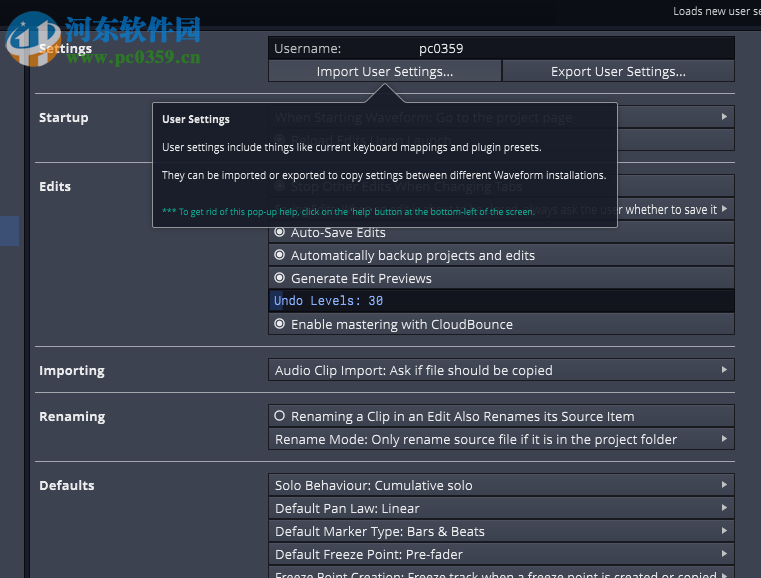
Task: Click the Defaults section label
Action: (x=66, y=486)
